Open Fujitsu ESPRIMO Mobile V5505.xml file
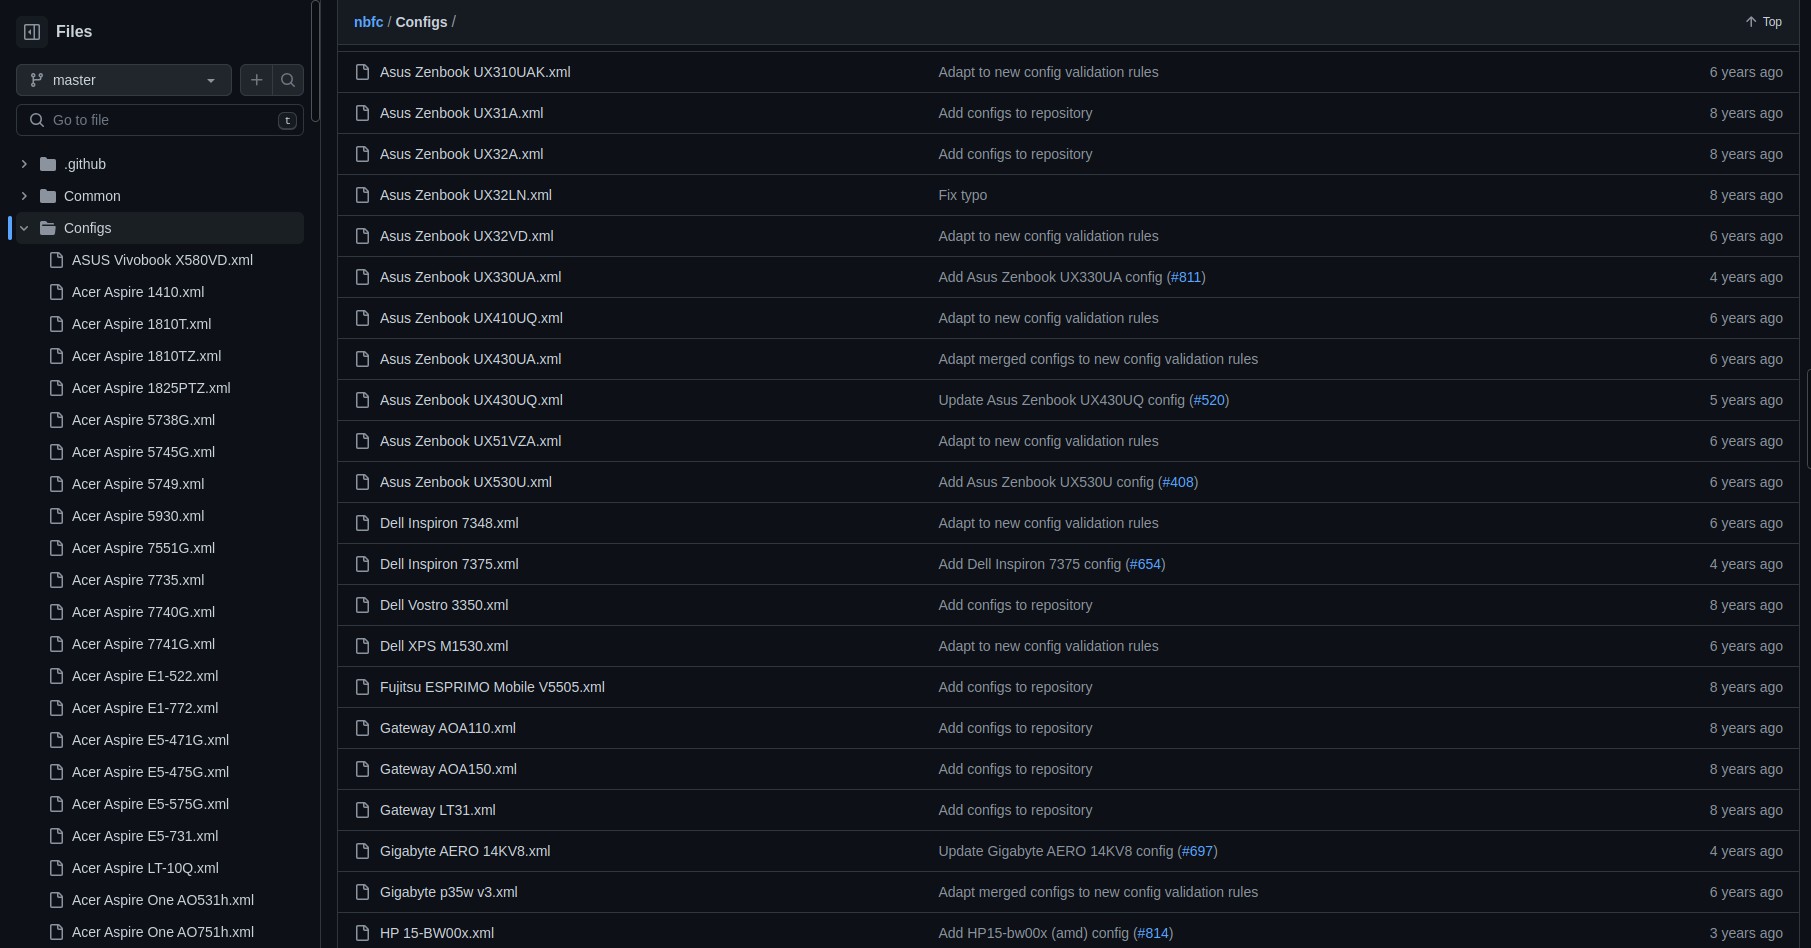Screen dimensions: 1811x948 click(x=492, y=687)
